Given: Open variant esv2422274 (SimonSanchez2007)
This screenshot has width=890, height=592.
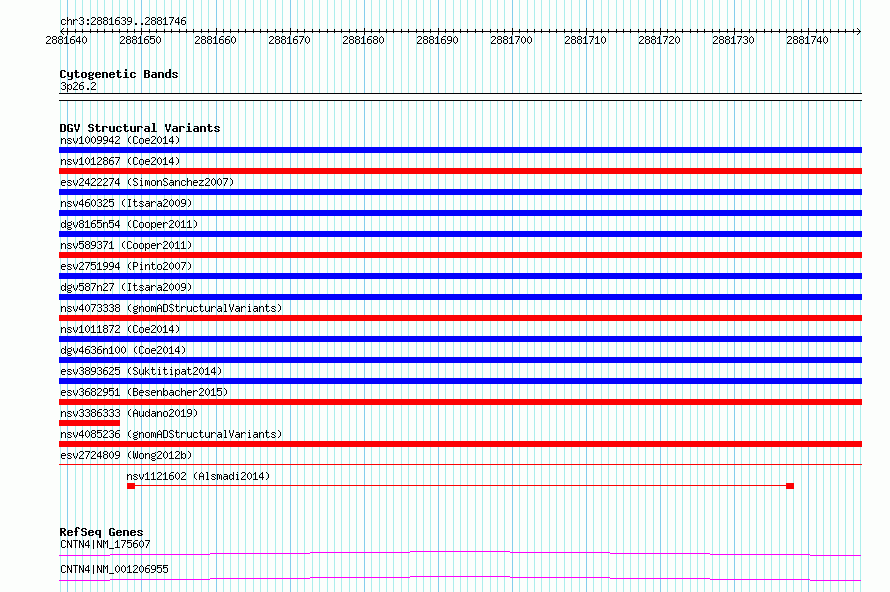Looking at the screenshot, I should (x=147, y=182).
